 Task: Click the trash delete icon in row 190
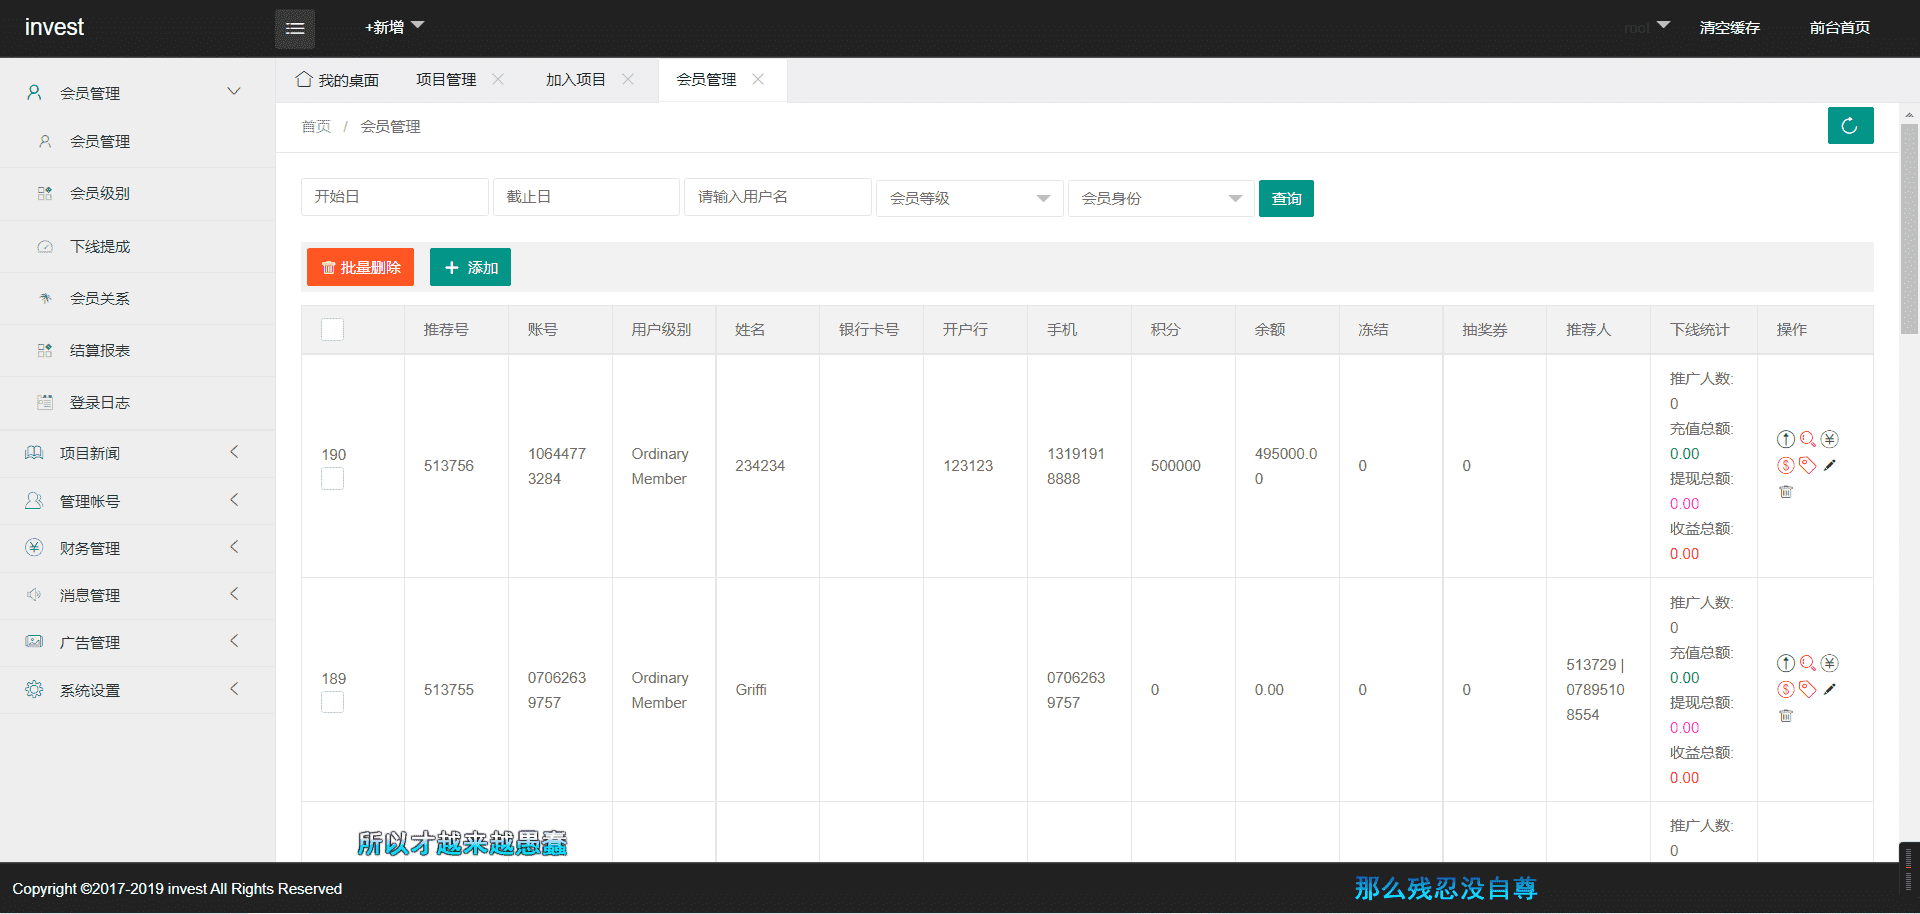coord(1786,491)
